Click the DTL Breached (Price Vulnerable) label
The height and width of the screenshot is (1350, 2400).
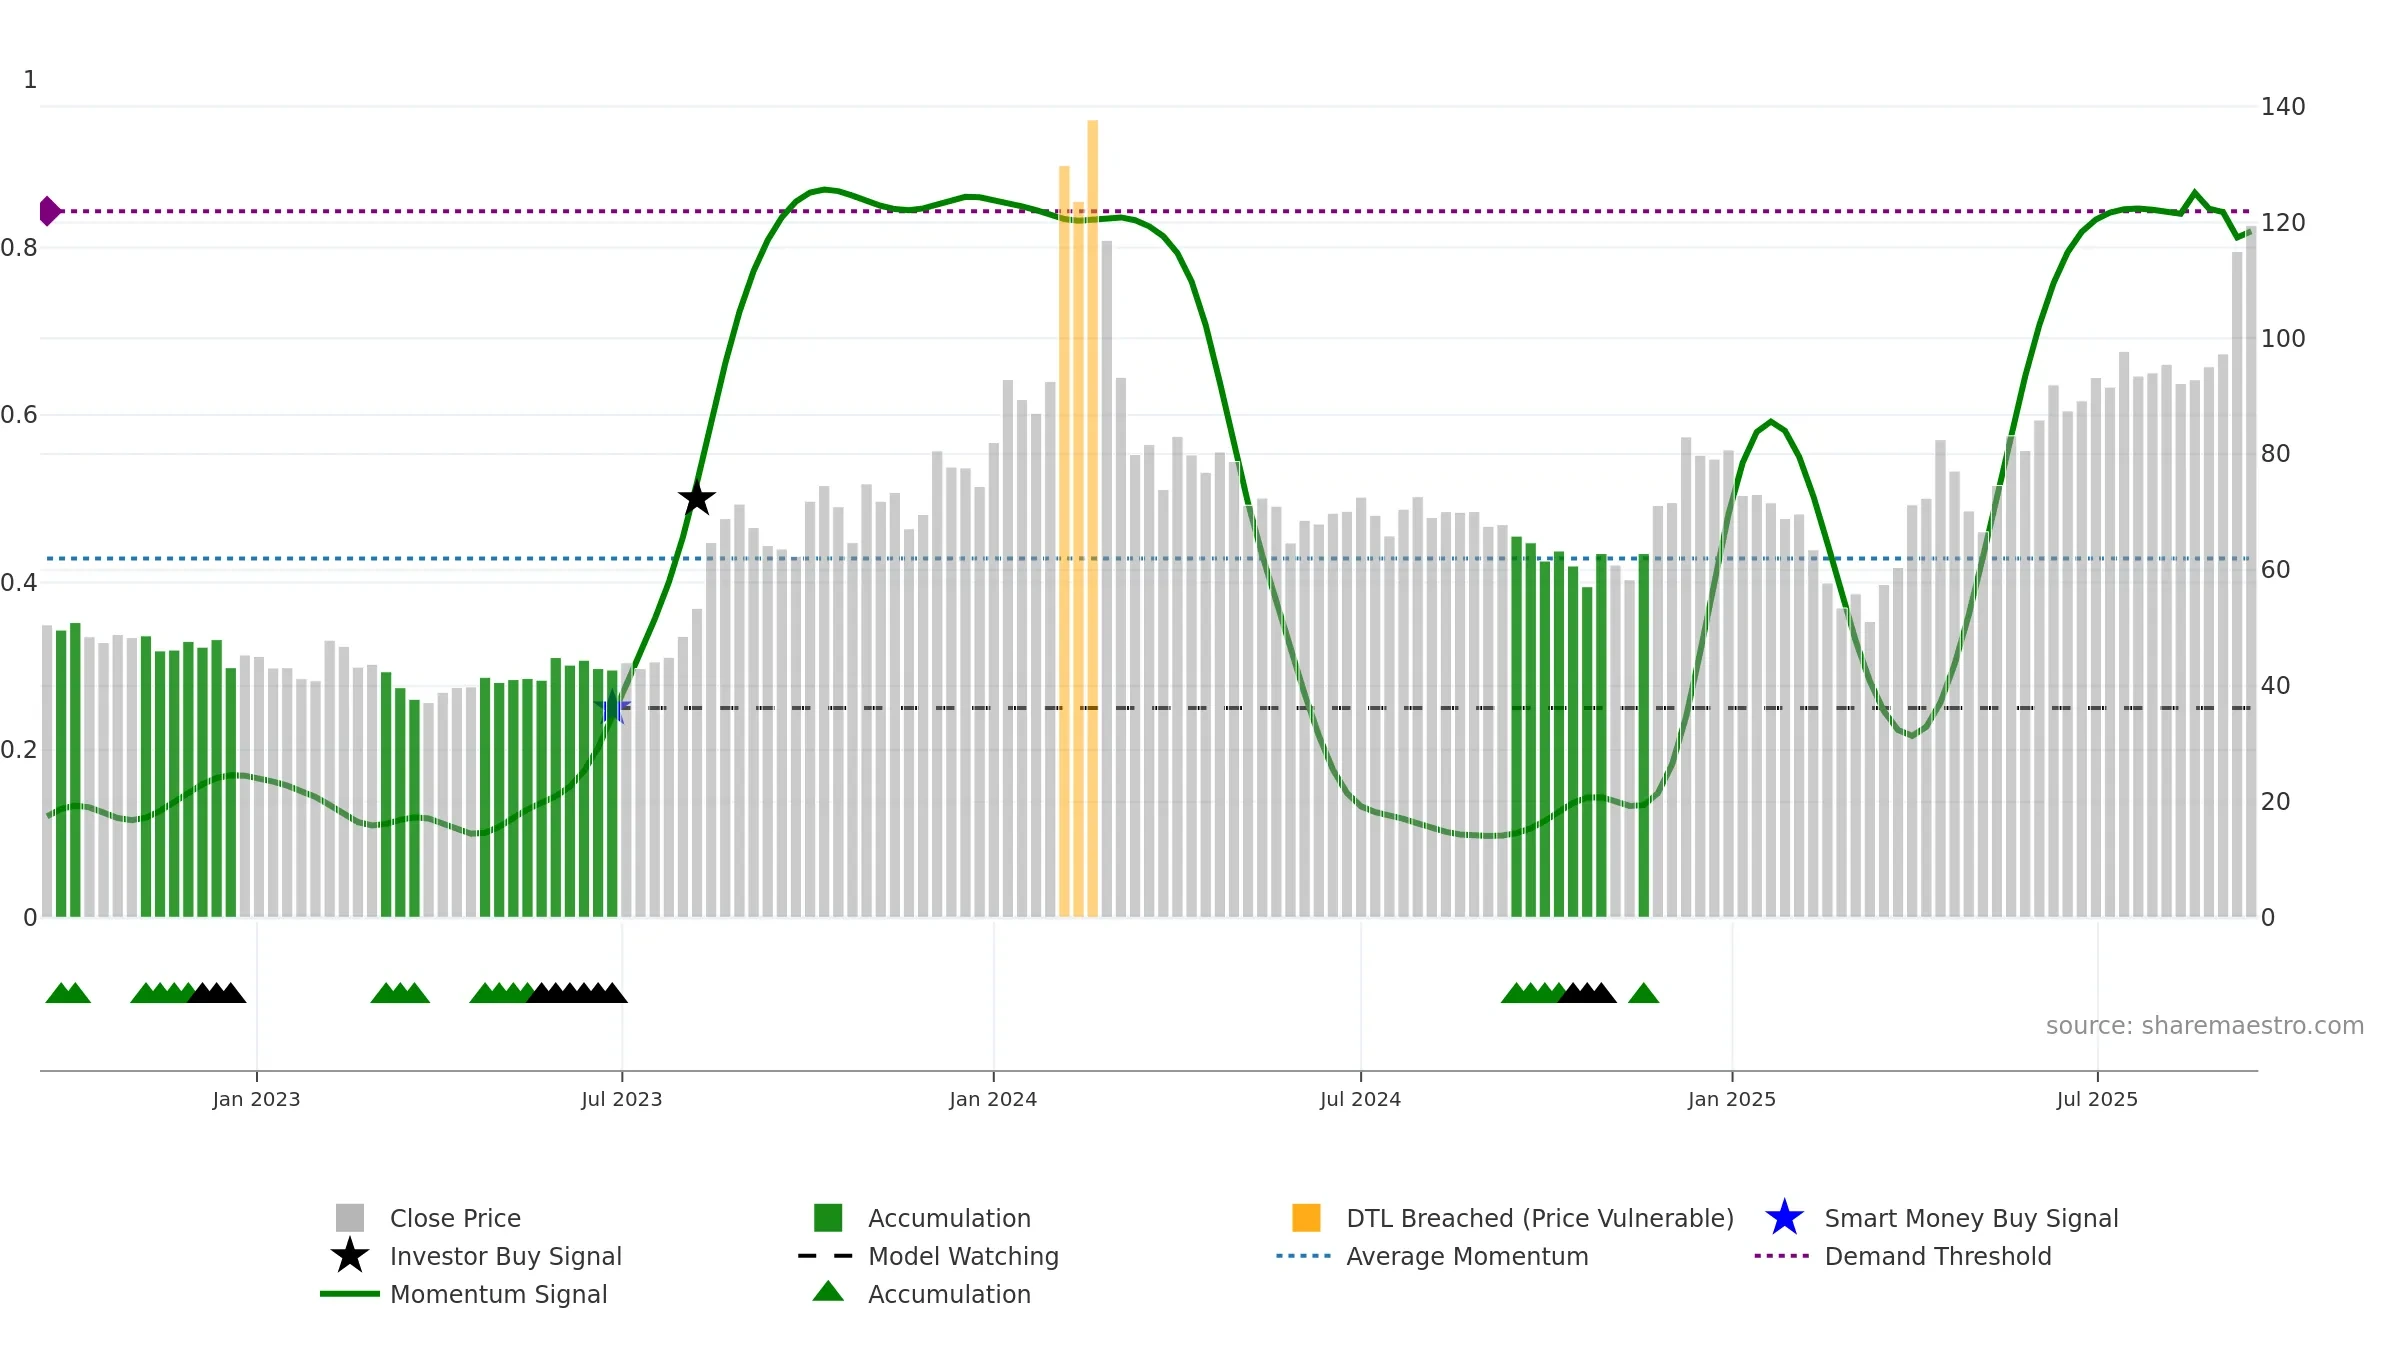[x=1540, y=1218]
